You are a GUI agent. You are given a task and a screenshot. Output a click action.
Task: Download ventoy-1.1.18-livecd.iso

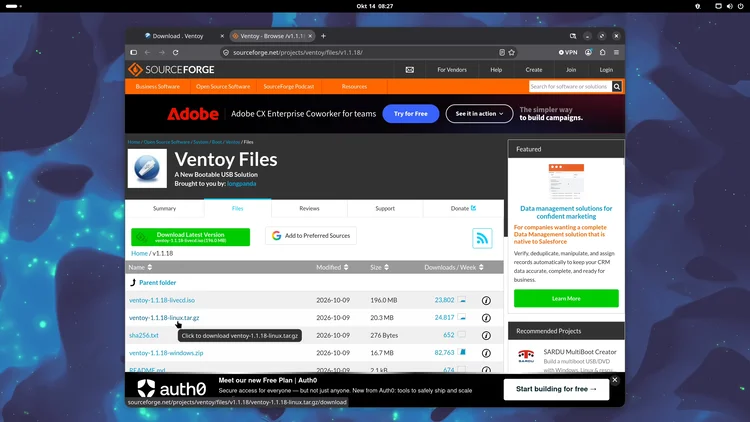[x=162, y=300]
